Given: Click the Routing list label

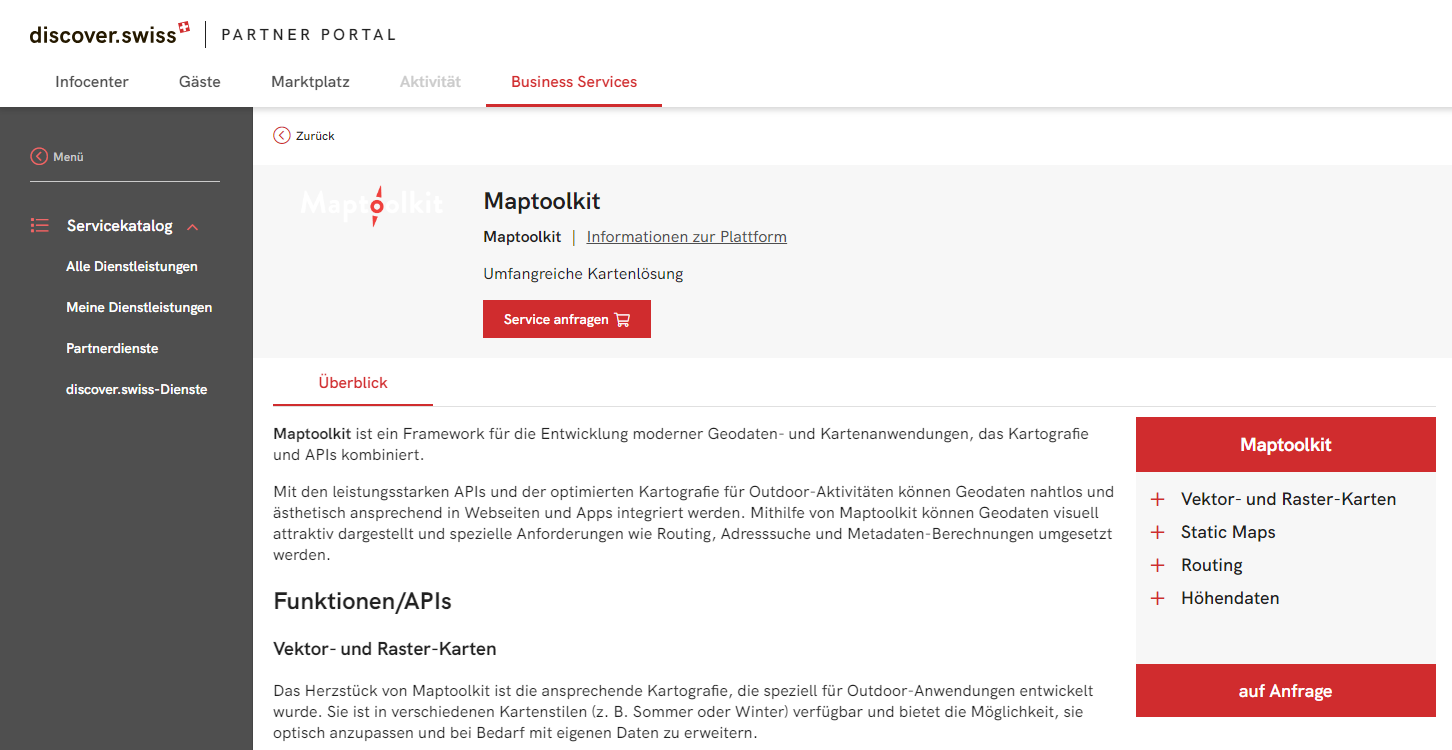Looking at the screenshot, I should (1212, 565).
